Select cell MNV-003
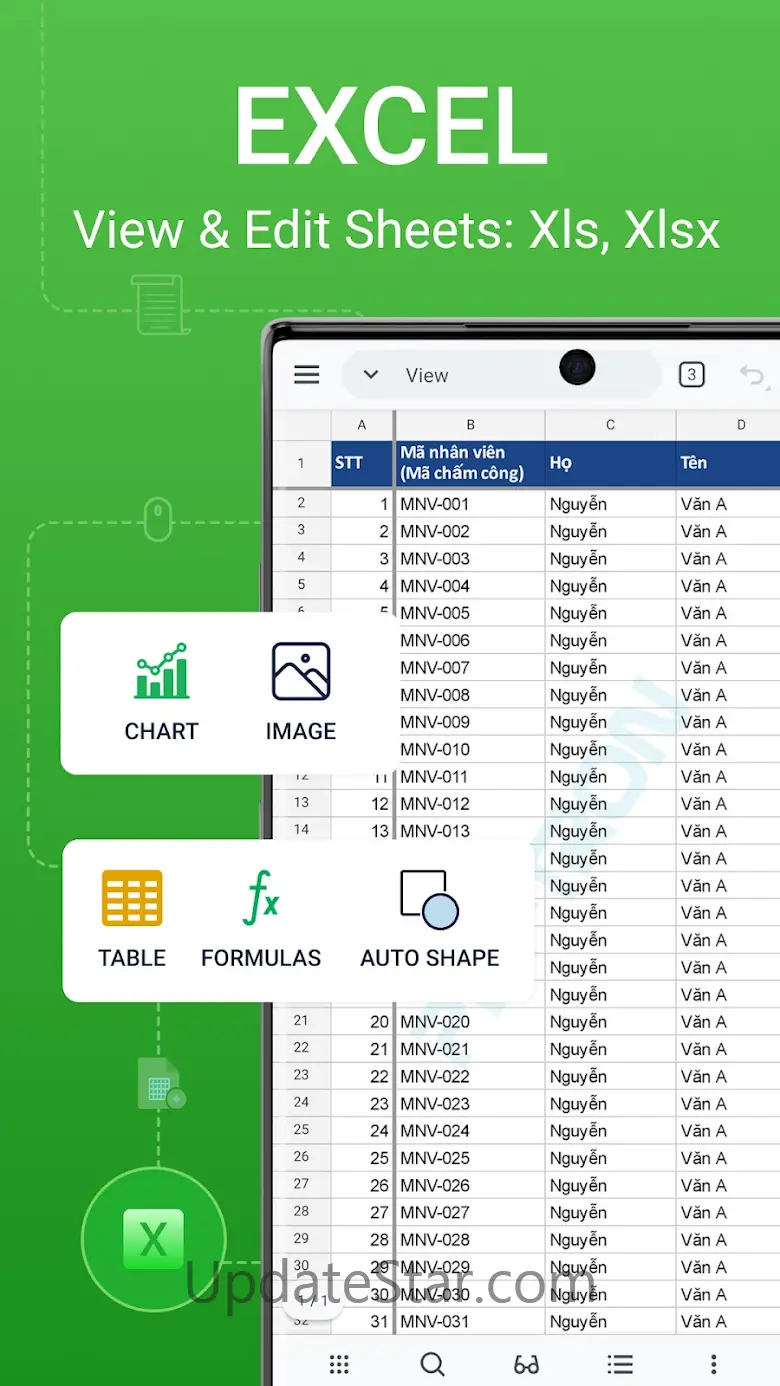The height and width of the screenshot is (1386, 780). pos(471,558)
